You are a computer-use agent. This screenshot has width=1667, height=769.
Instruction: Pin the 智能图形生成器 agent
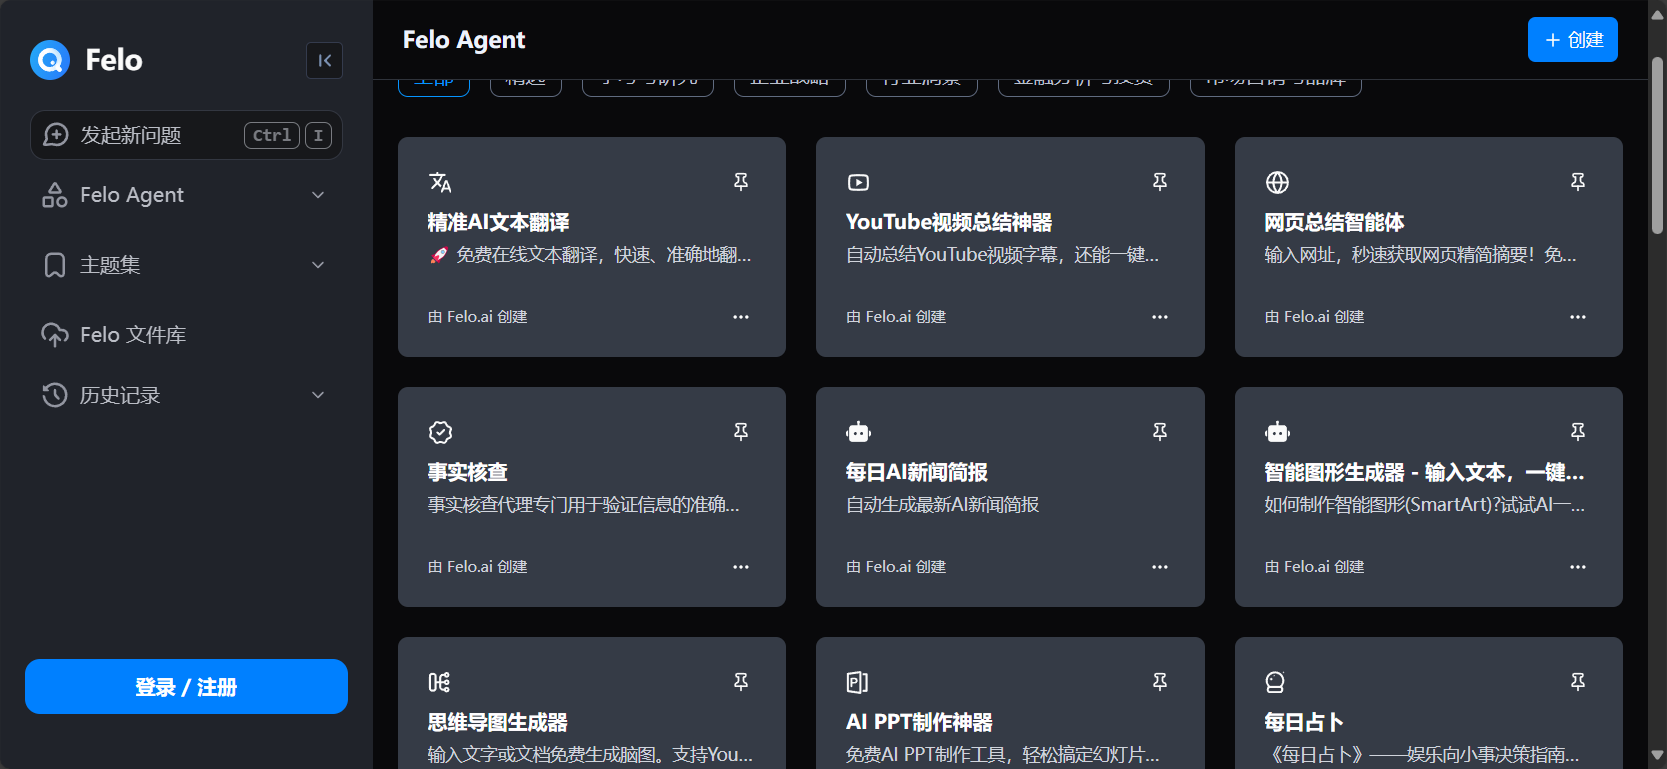pos(1578,432)
